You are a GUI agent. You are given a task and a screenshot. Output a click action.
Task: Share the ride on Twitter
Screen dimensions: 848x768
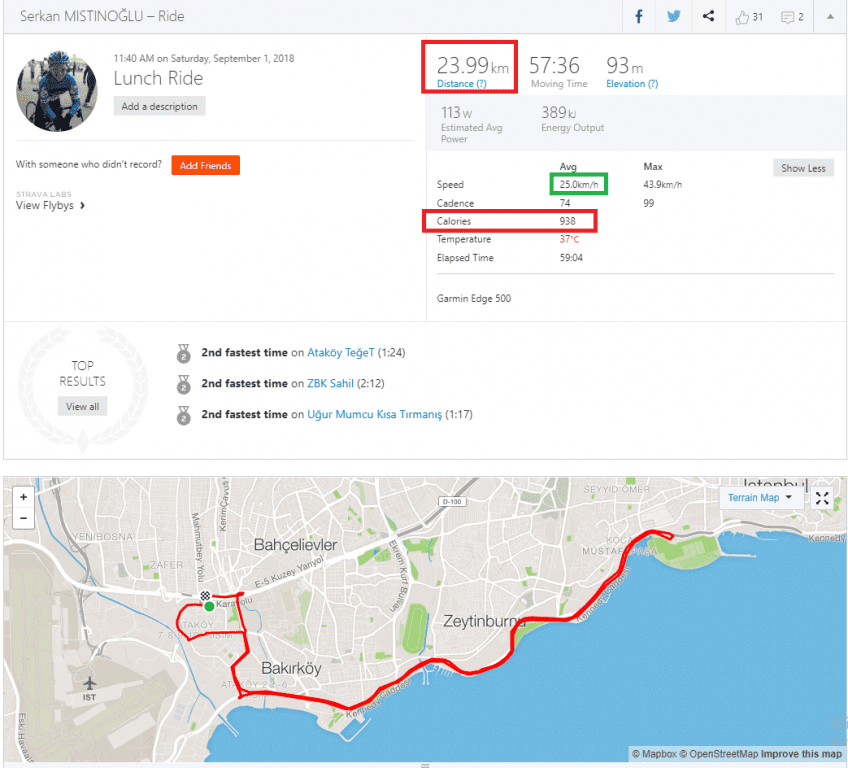[673, 16]
